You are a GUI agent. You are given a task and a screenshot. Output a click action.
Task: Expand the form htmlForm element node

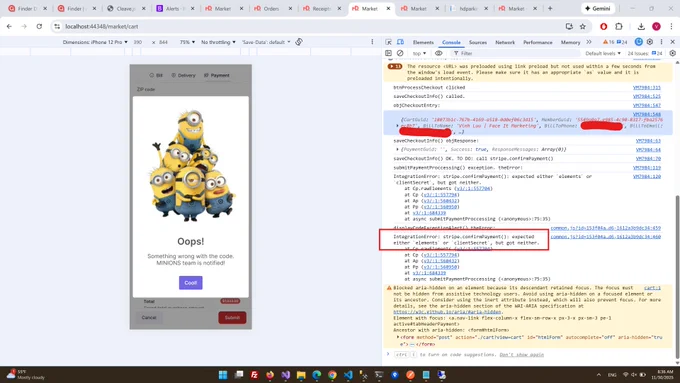click(x=397, y=337)
